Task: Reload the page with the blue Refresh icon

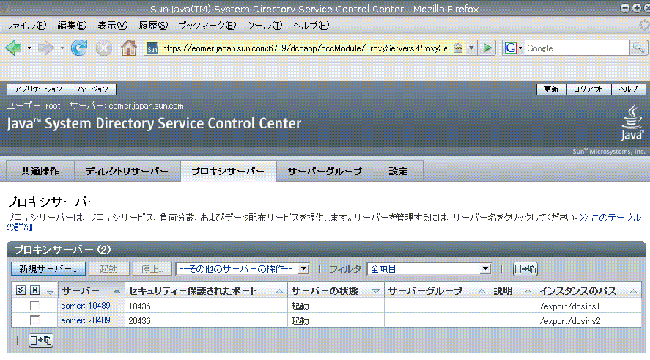Action: pyautogui.click(x=79, y=48)
